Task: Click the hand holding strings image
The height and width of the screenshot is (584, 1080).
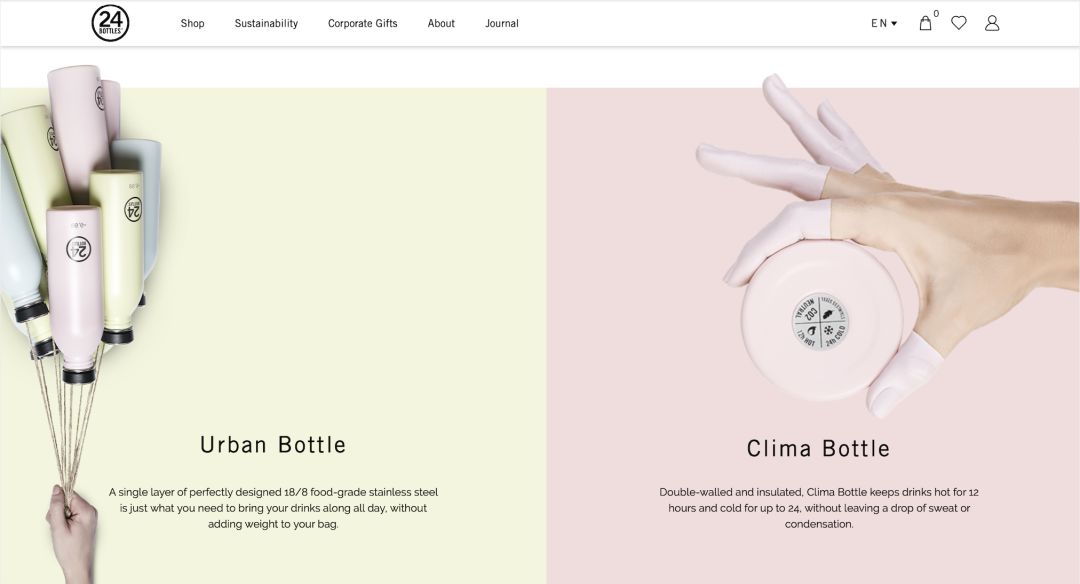Action: (72, 530)
